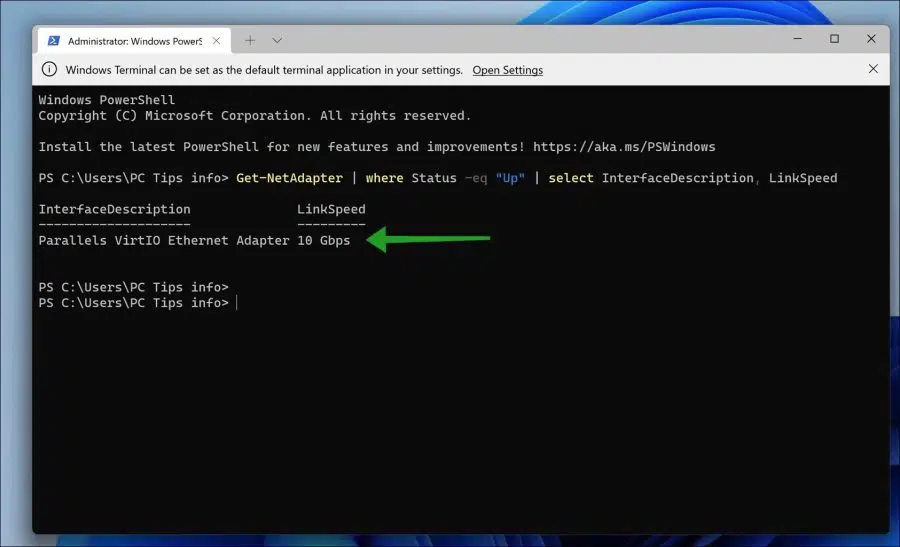Image resolution: width=900 pixels, height=547 pixels.
Task: Click the InterfaceDescription column header
Action: 114,209
